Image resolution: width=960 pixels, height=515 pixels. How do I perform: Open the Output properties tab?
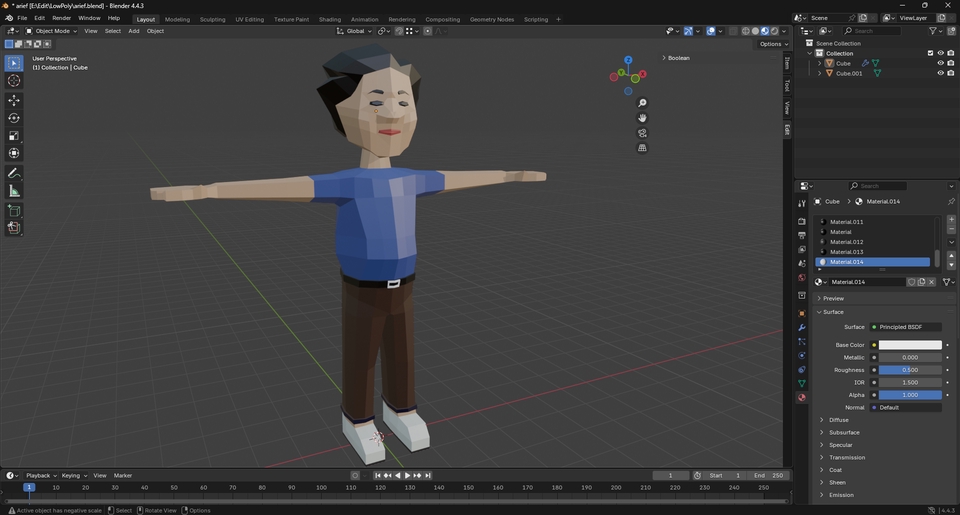801,235
